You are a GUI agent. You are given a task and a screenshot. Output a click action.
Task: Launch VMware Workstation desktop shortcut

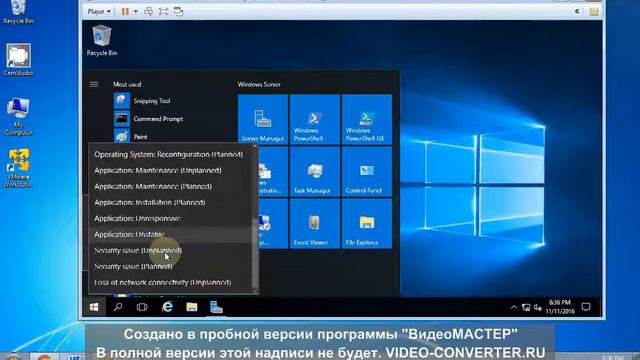click(x=18, y=168)
